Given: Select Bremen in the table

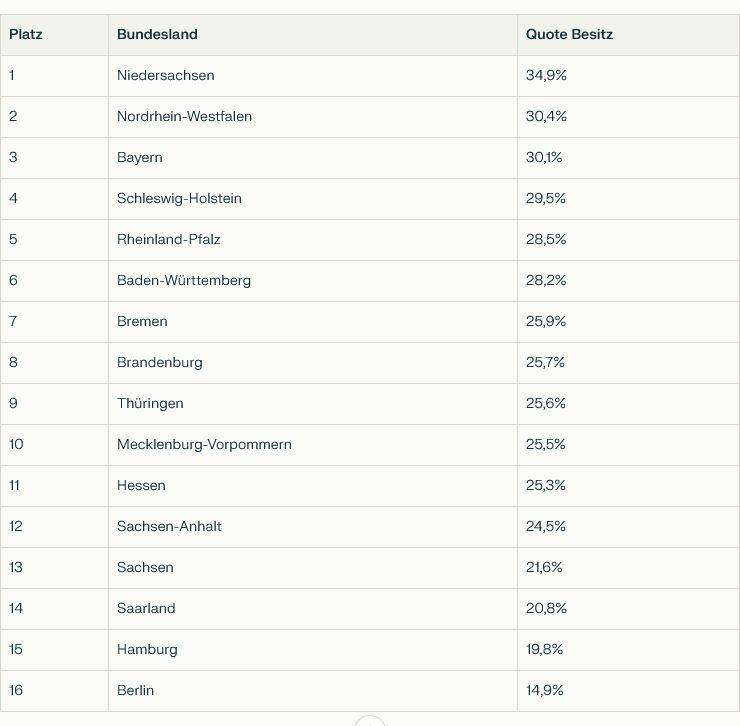Looking at the screenshot, I should point(142,321).
